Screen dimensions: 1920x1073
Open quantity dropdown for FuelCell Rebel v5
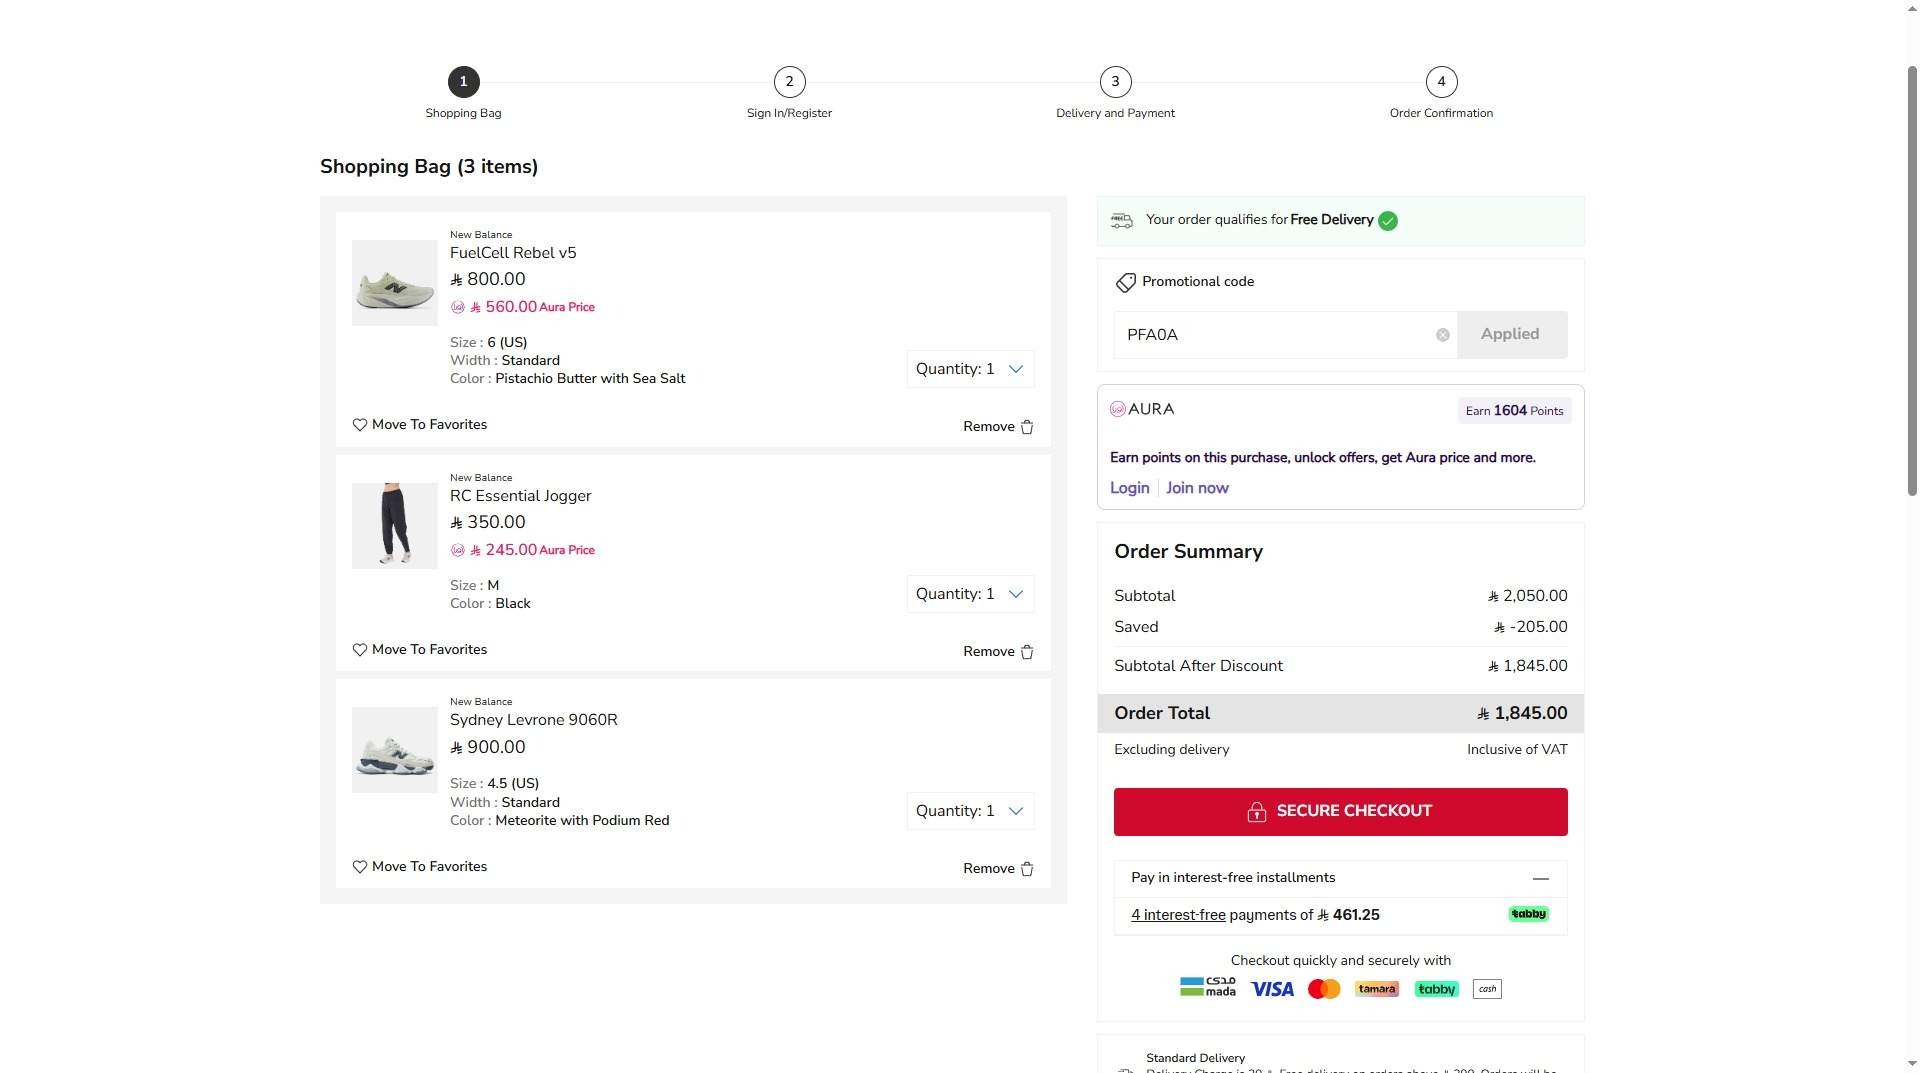pos(970,369)
